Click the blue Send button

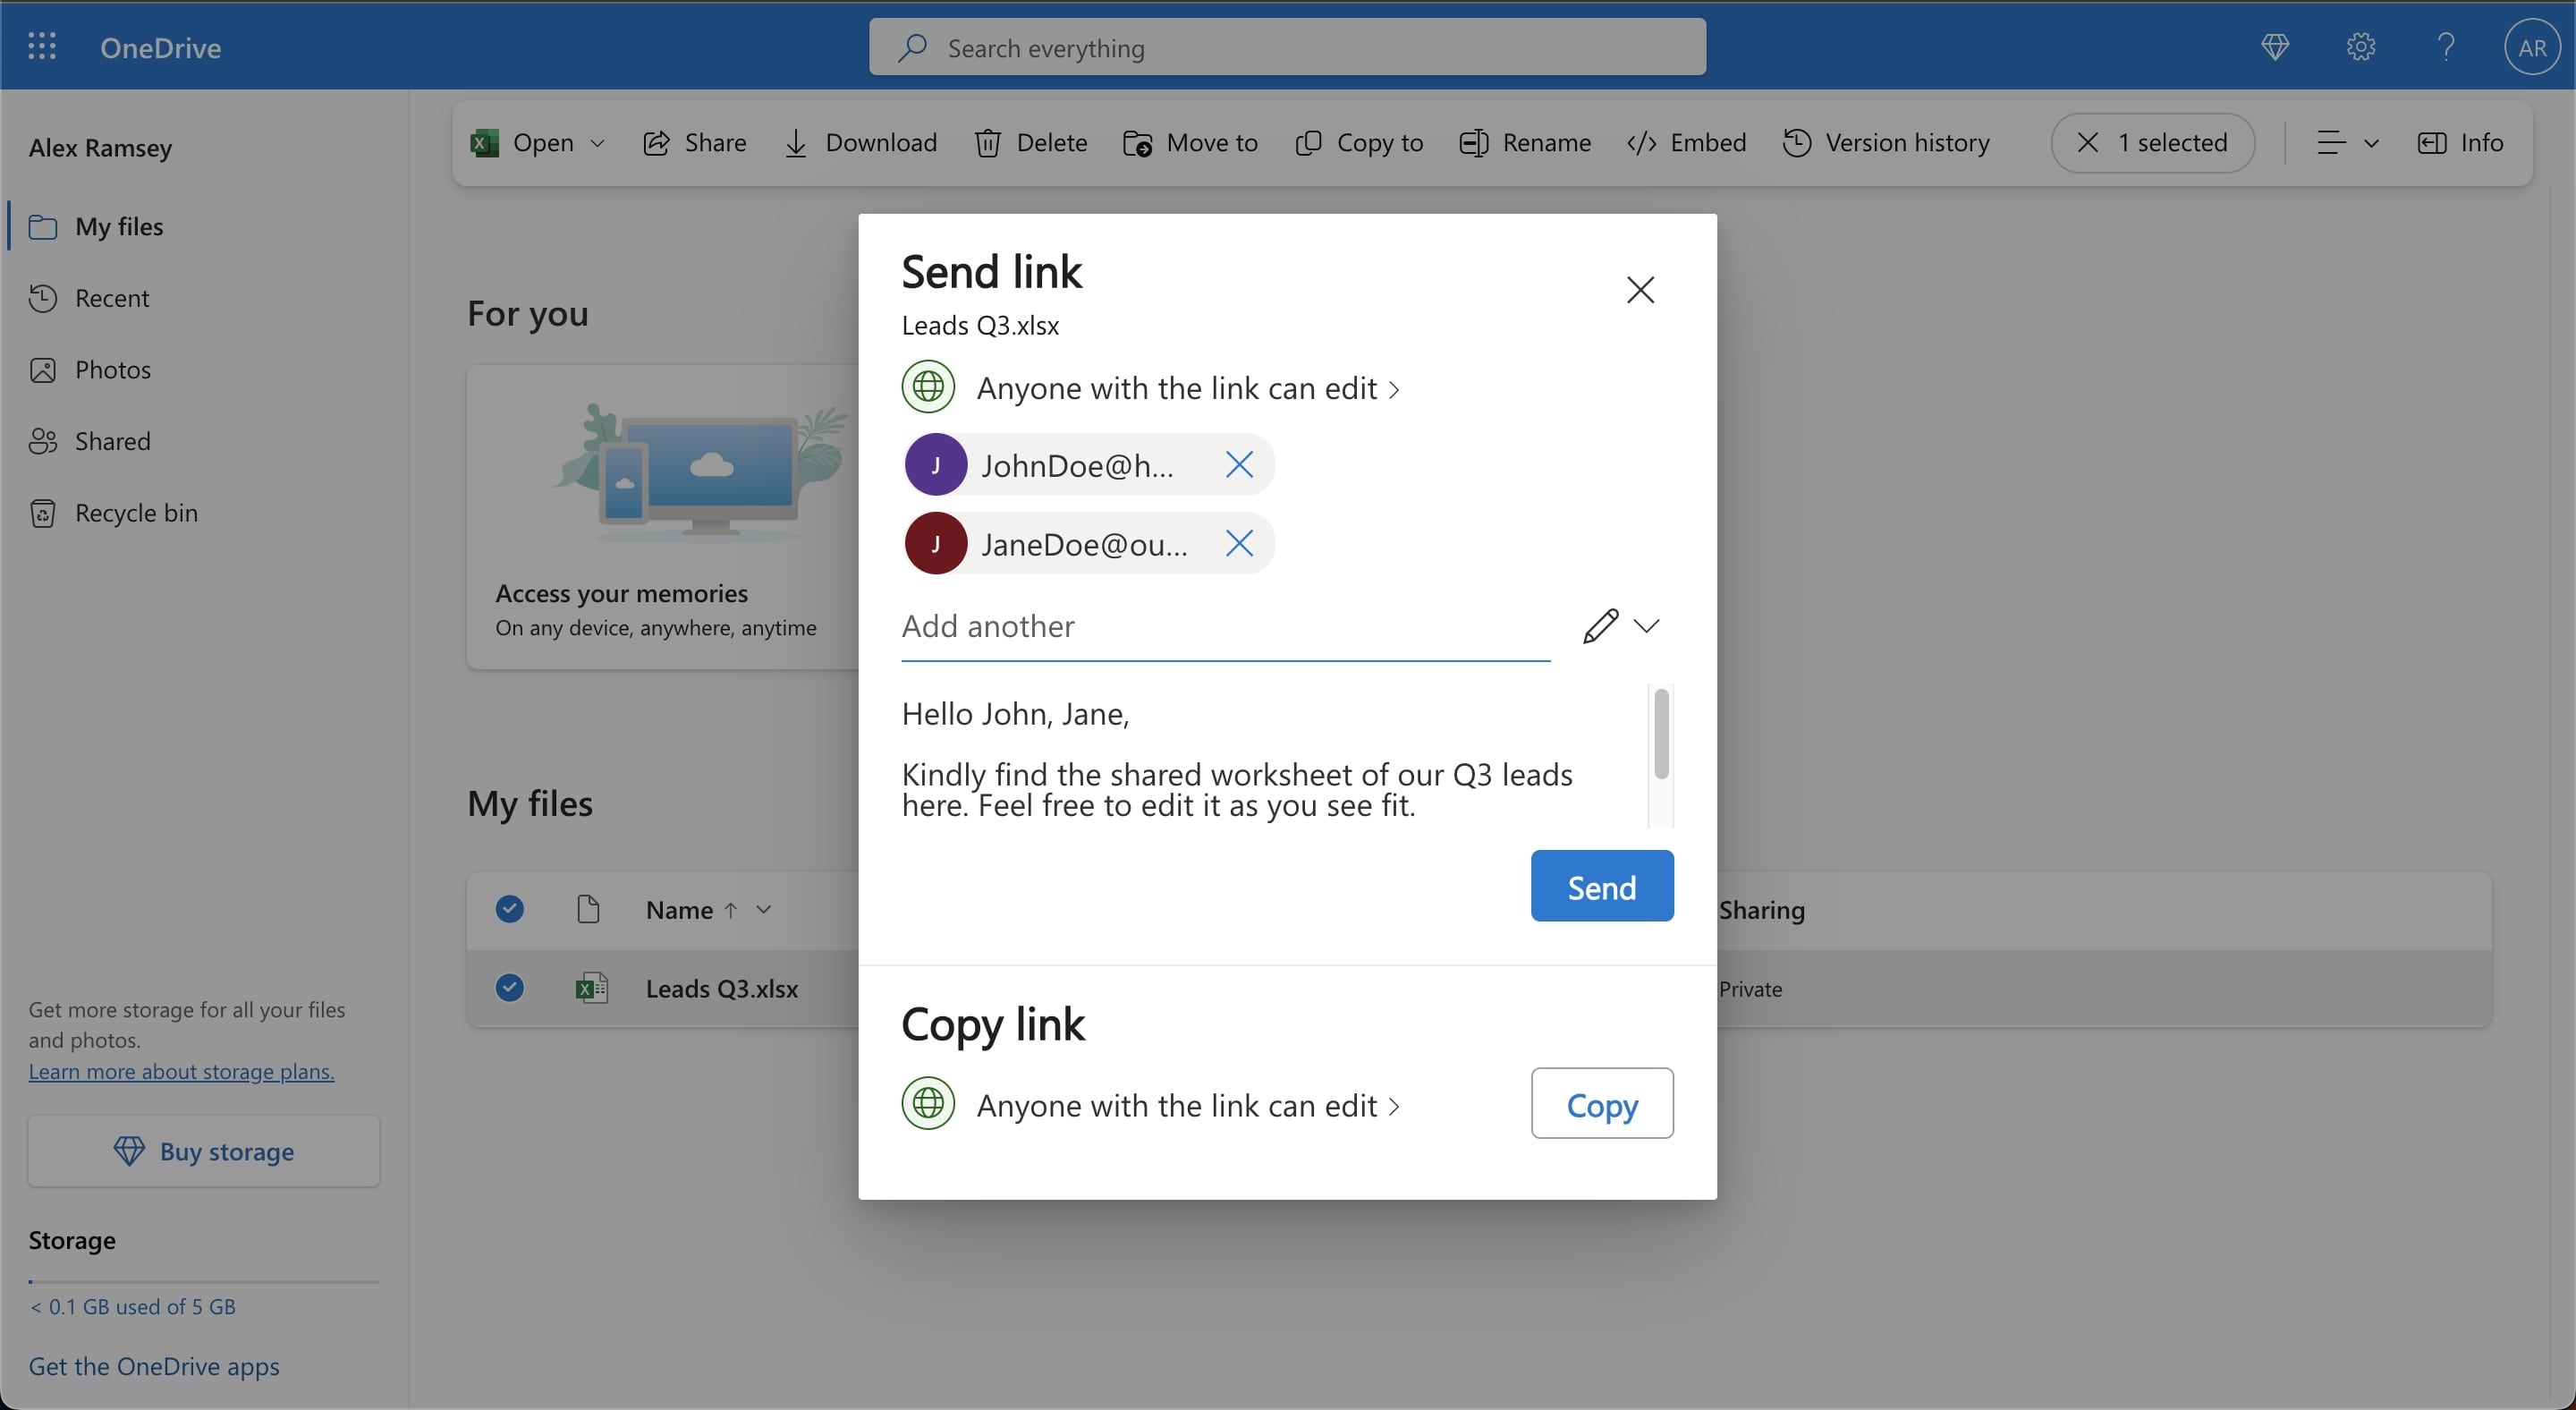1601,886
